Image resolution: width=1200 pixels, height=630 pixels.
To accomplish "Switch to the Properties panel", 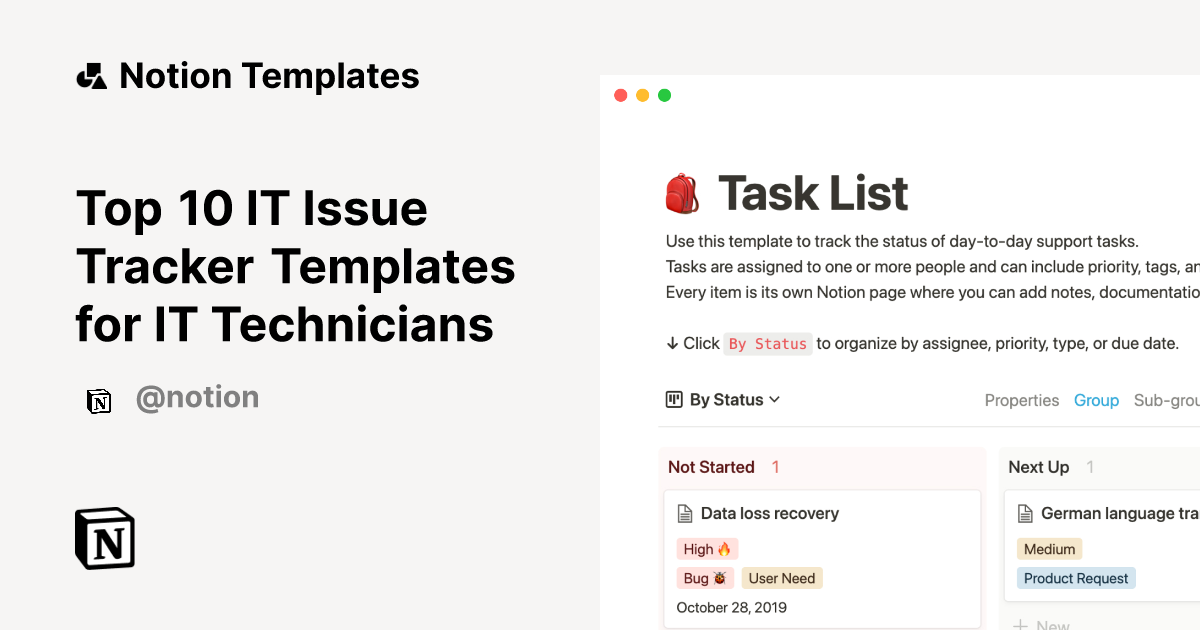I will coord(1022,400).
